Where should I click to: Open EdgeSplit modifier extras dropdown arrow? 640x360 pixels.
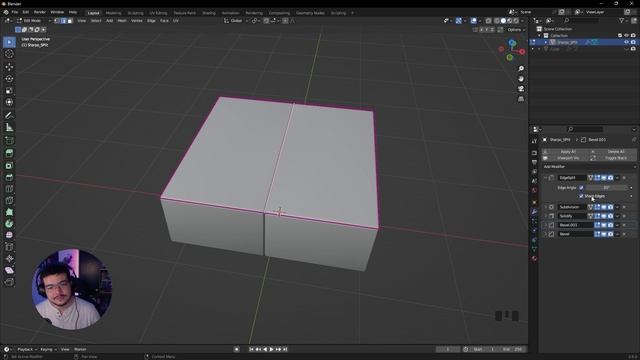(x=617, y=178)
